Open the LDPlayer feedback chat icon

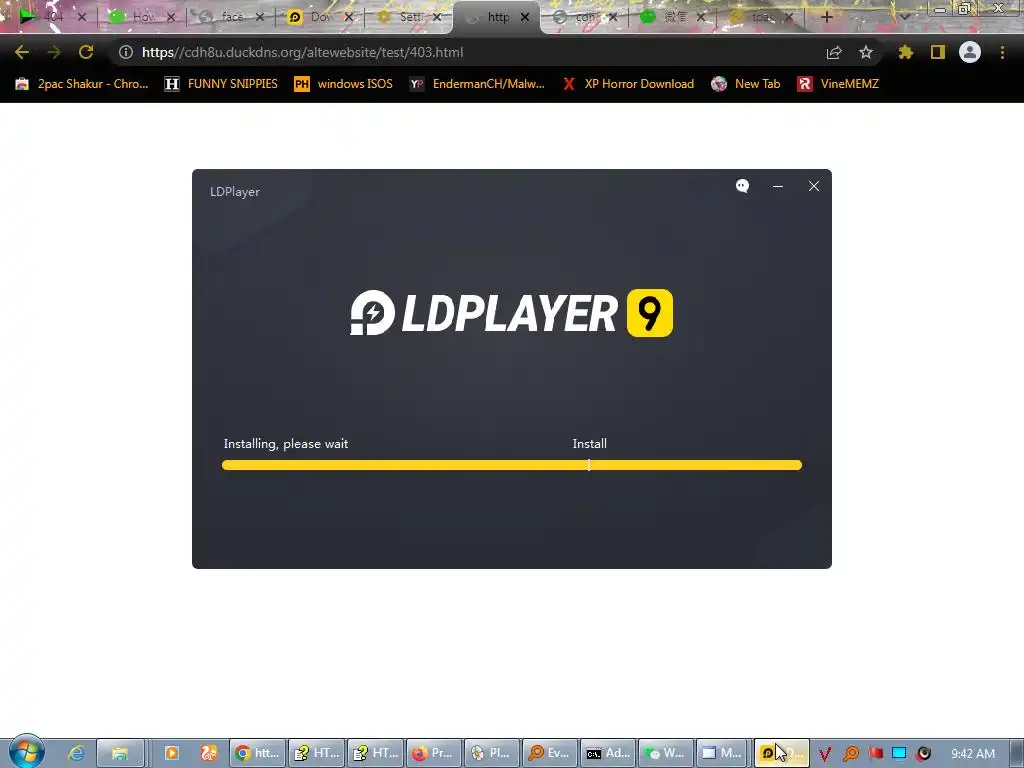[742, 186]
